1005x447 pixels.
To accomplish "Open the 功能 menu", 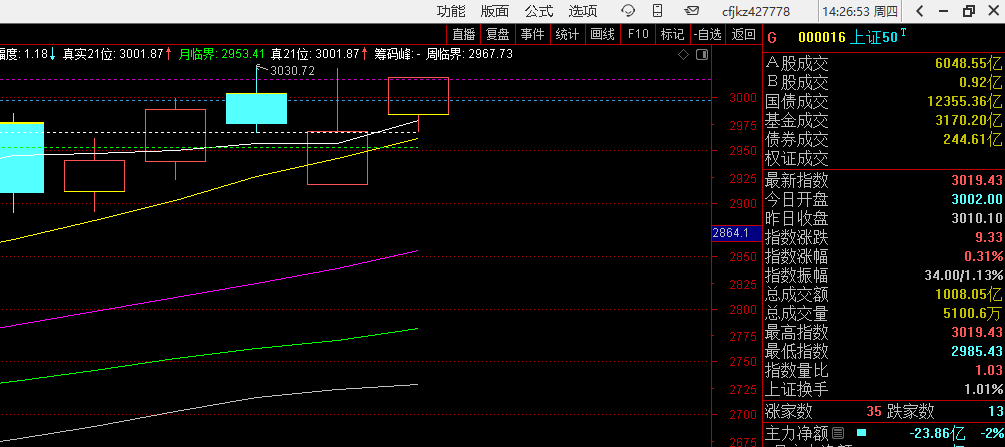I will (451, 11).
